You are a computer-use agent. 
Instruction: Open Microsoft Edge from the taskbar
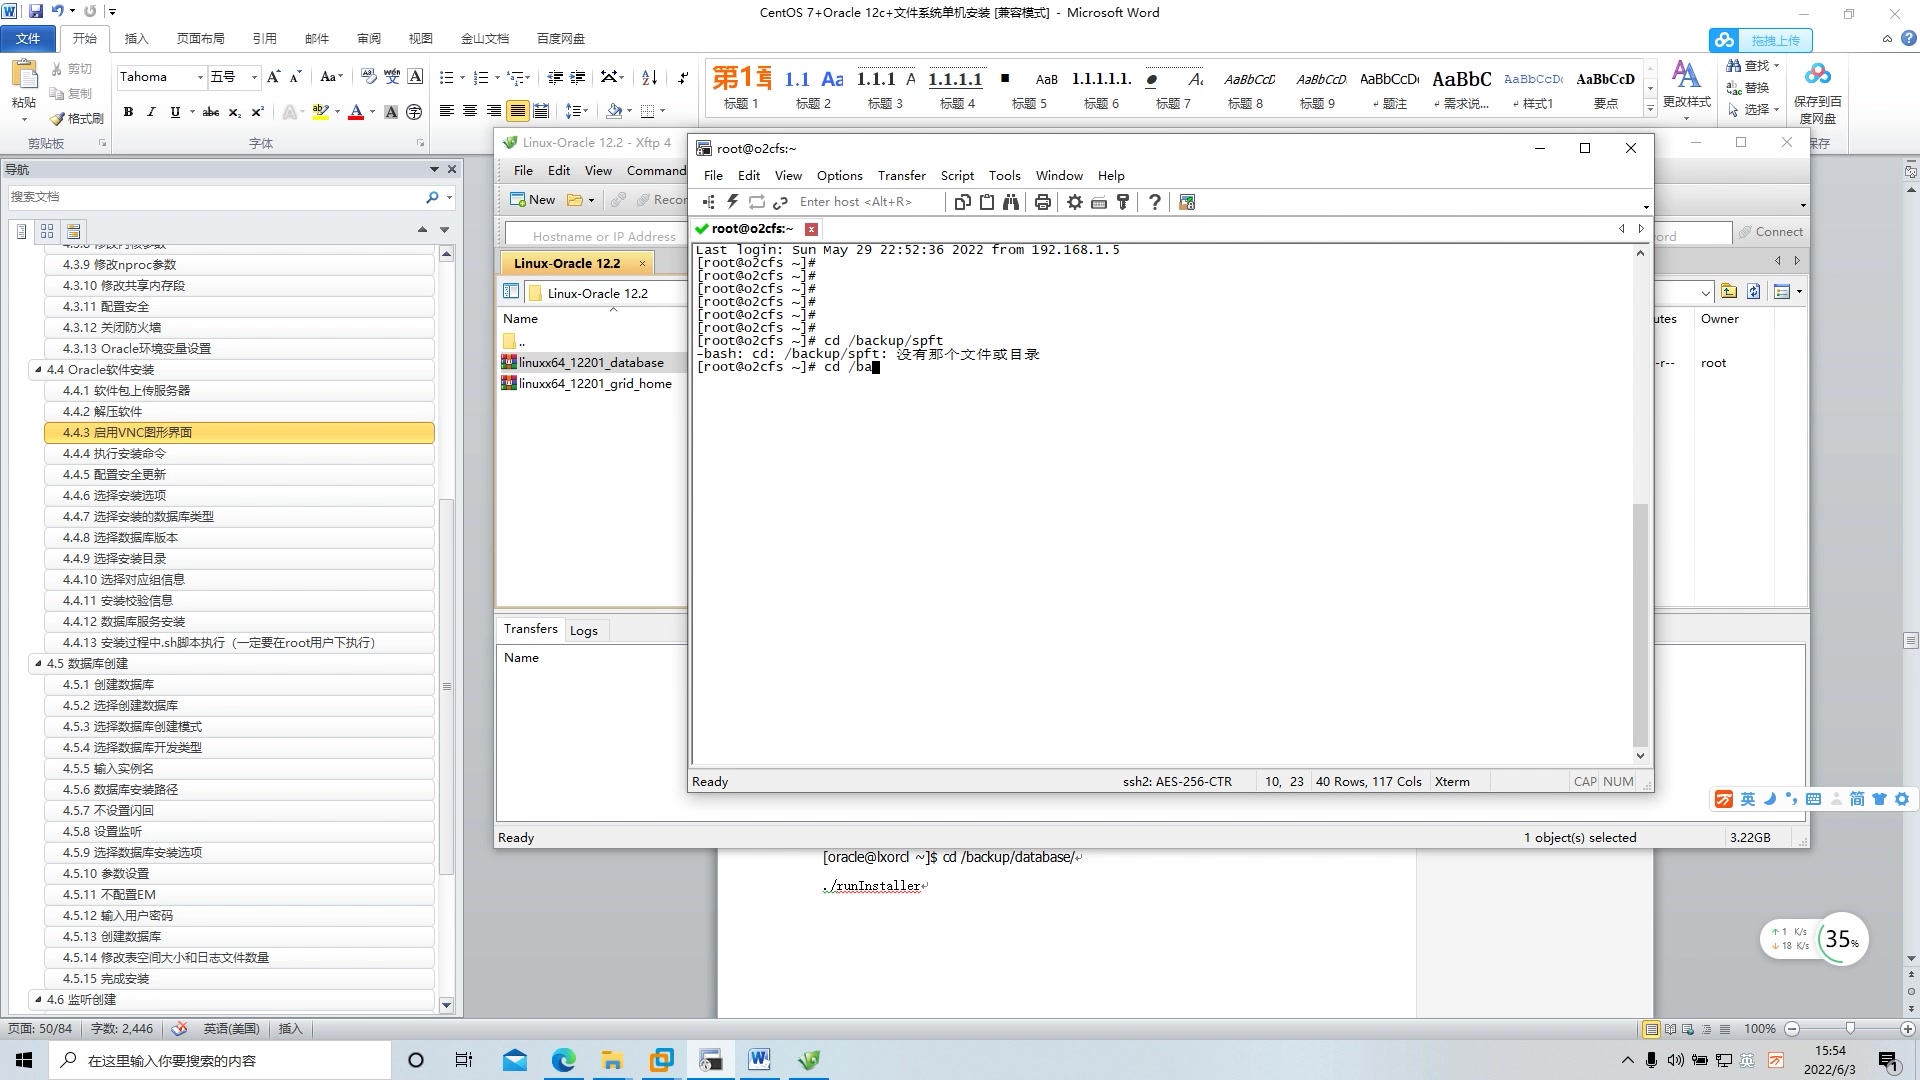coord(564,1060)
